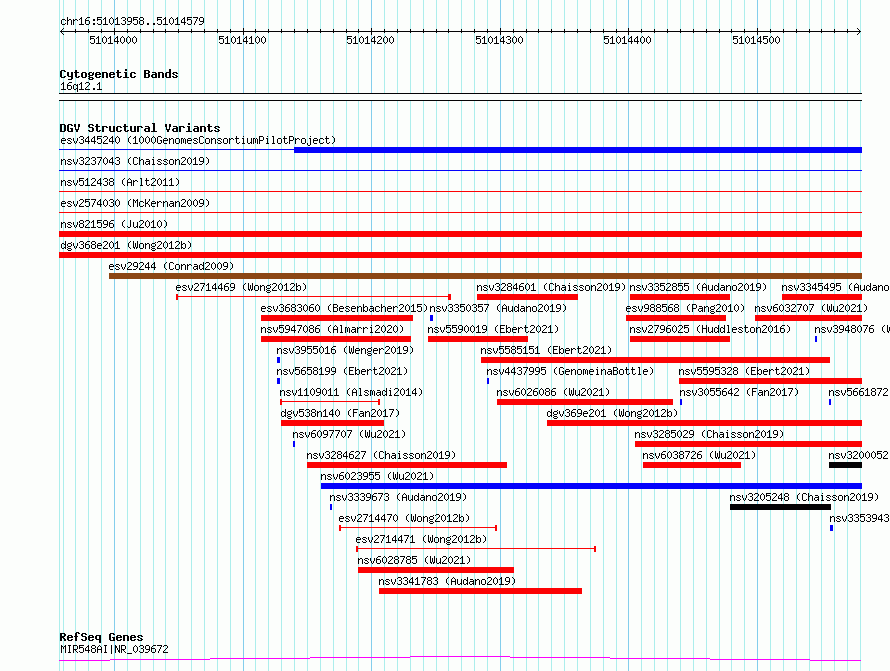Click the esv3445240 blue variant bar
The image size is (890, 671).
[x=578, y=150]
